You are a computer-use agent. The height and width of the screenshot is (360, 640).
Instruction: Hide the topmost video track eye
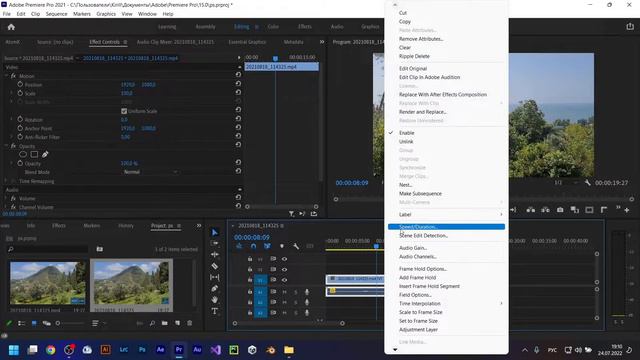point(284,259)
